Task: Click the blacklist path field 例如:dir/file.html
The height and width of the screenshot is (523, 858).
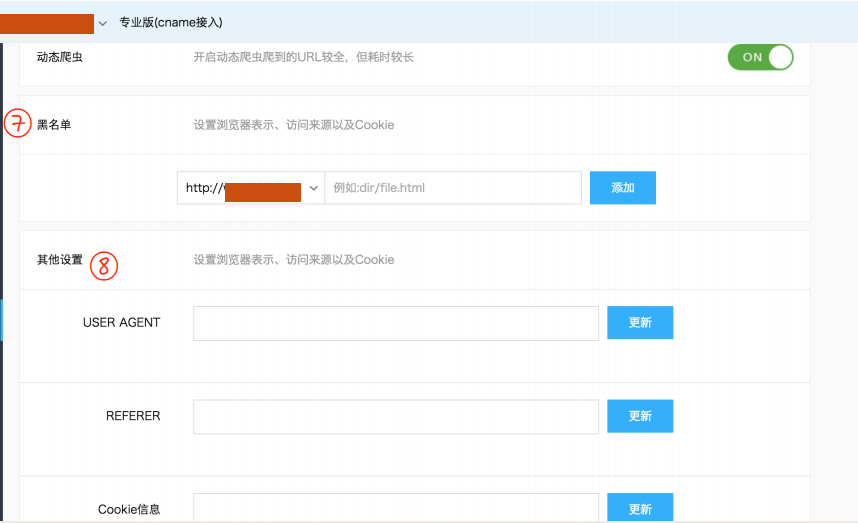Action: coord(453,188)
